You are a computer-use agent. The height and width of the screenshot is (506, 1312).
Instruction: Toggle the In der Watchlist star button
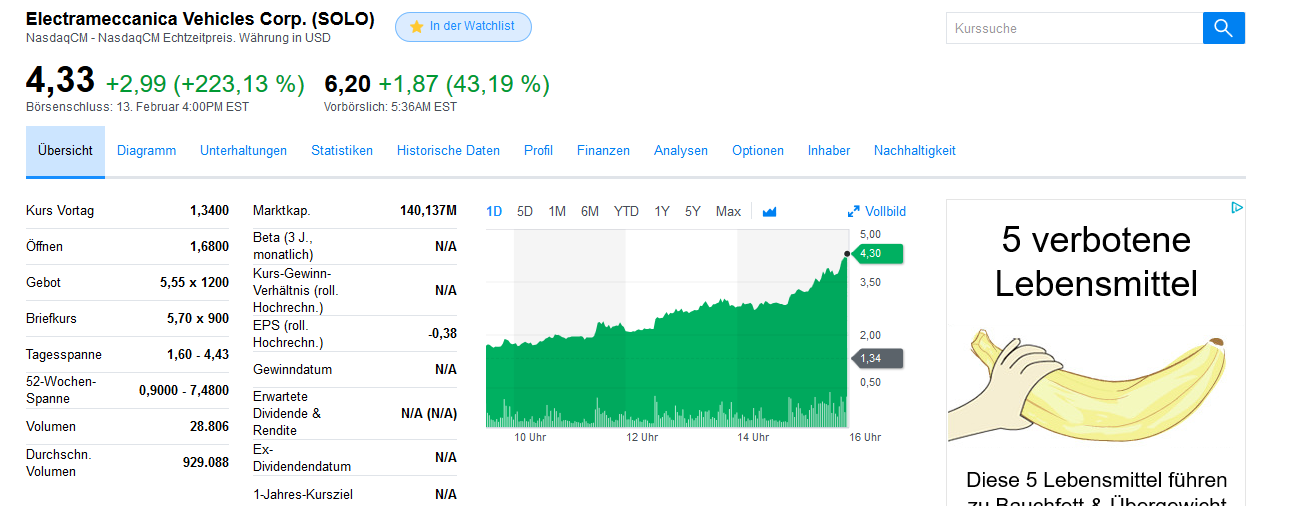[x=463, y=27]
